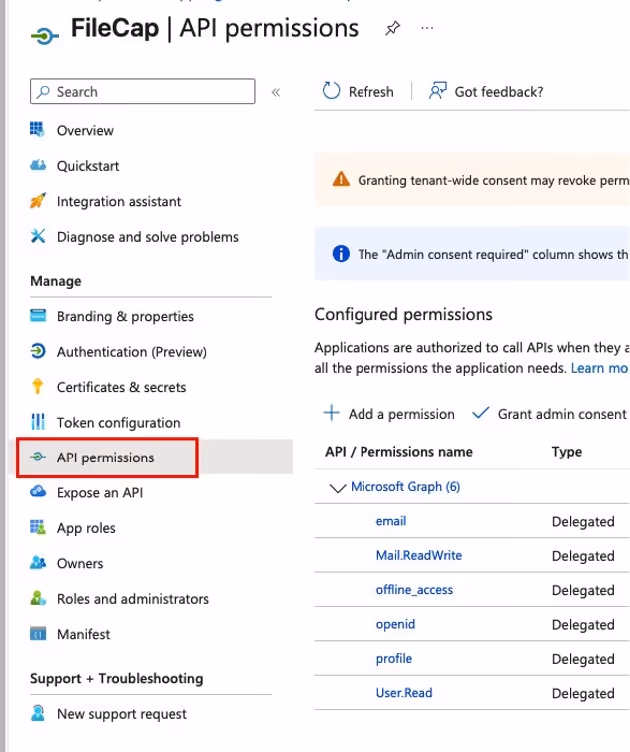Collapse the Microsoft Graph (6) group chevron
The width and height of the screenshot is (630, 752).
click(338, 488)
